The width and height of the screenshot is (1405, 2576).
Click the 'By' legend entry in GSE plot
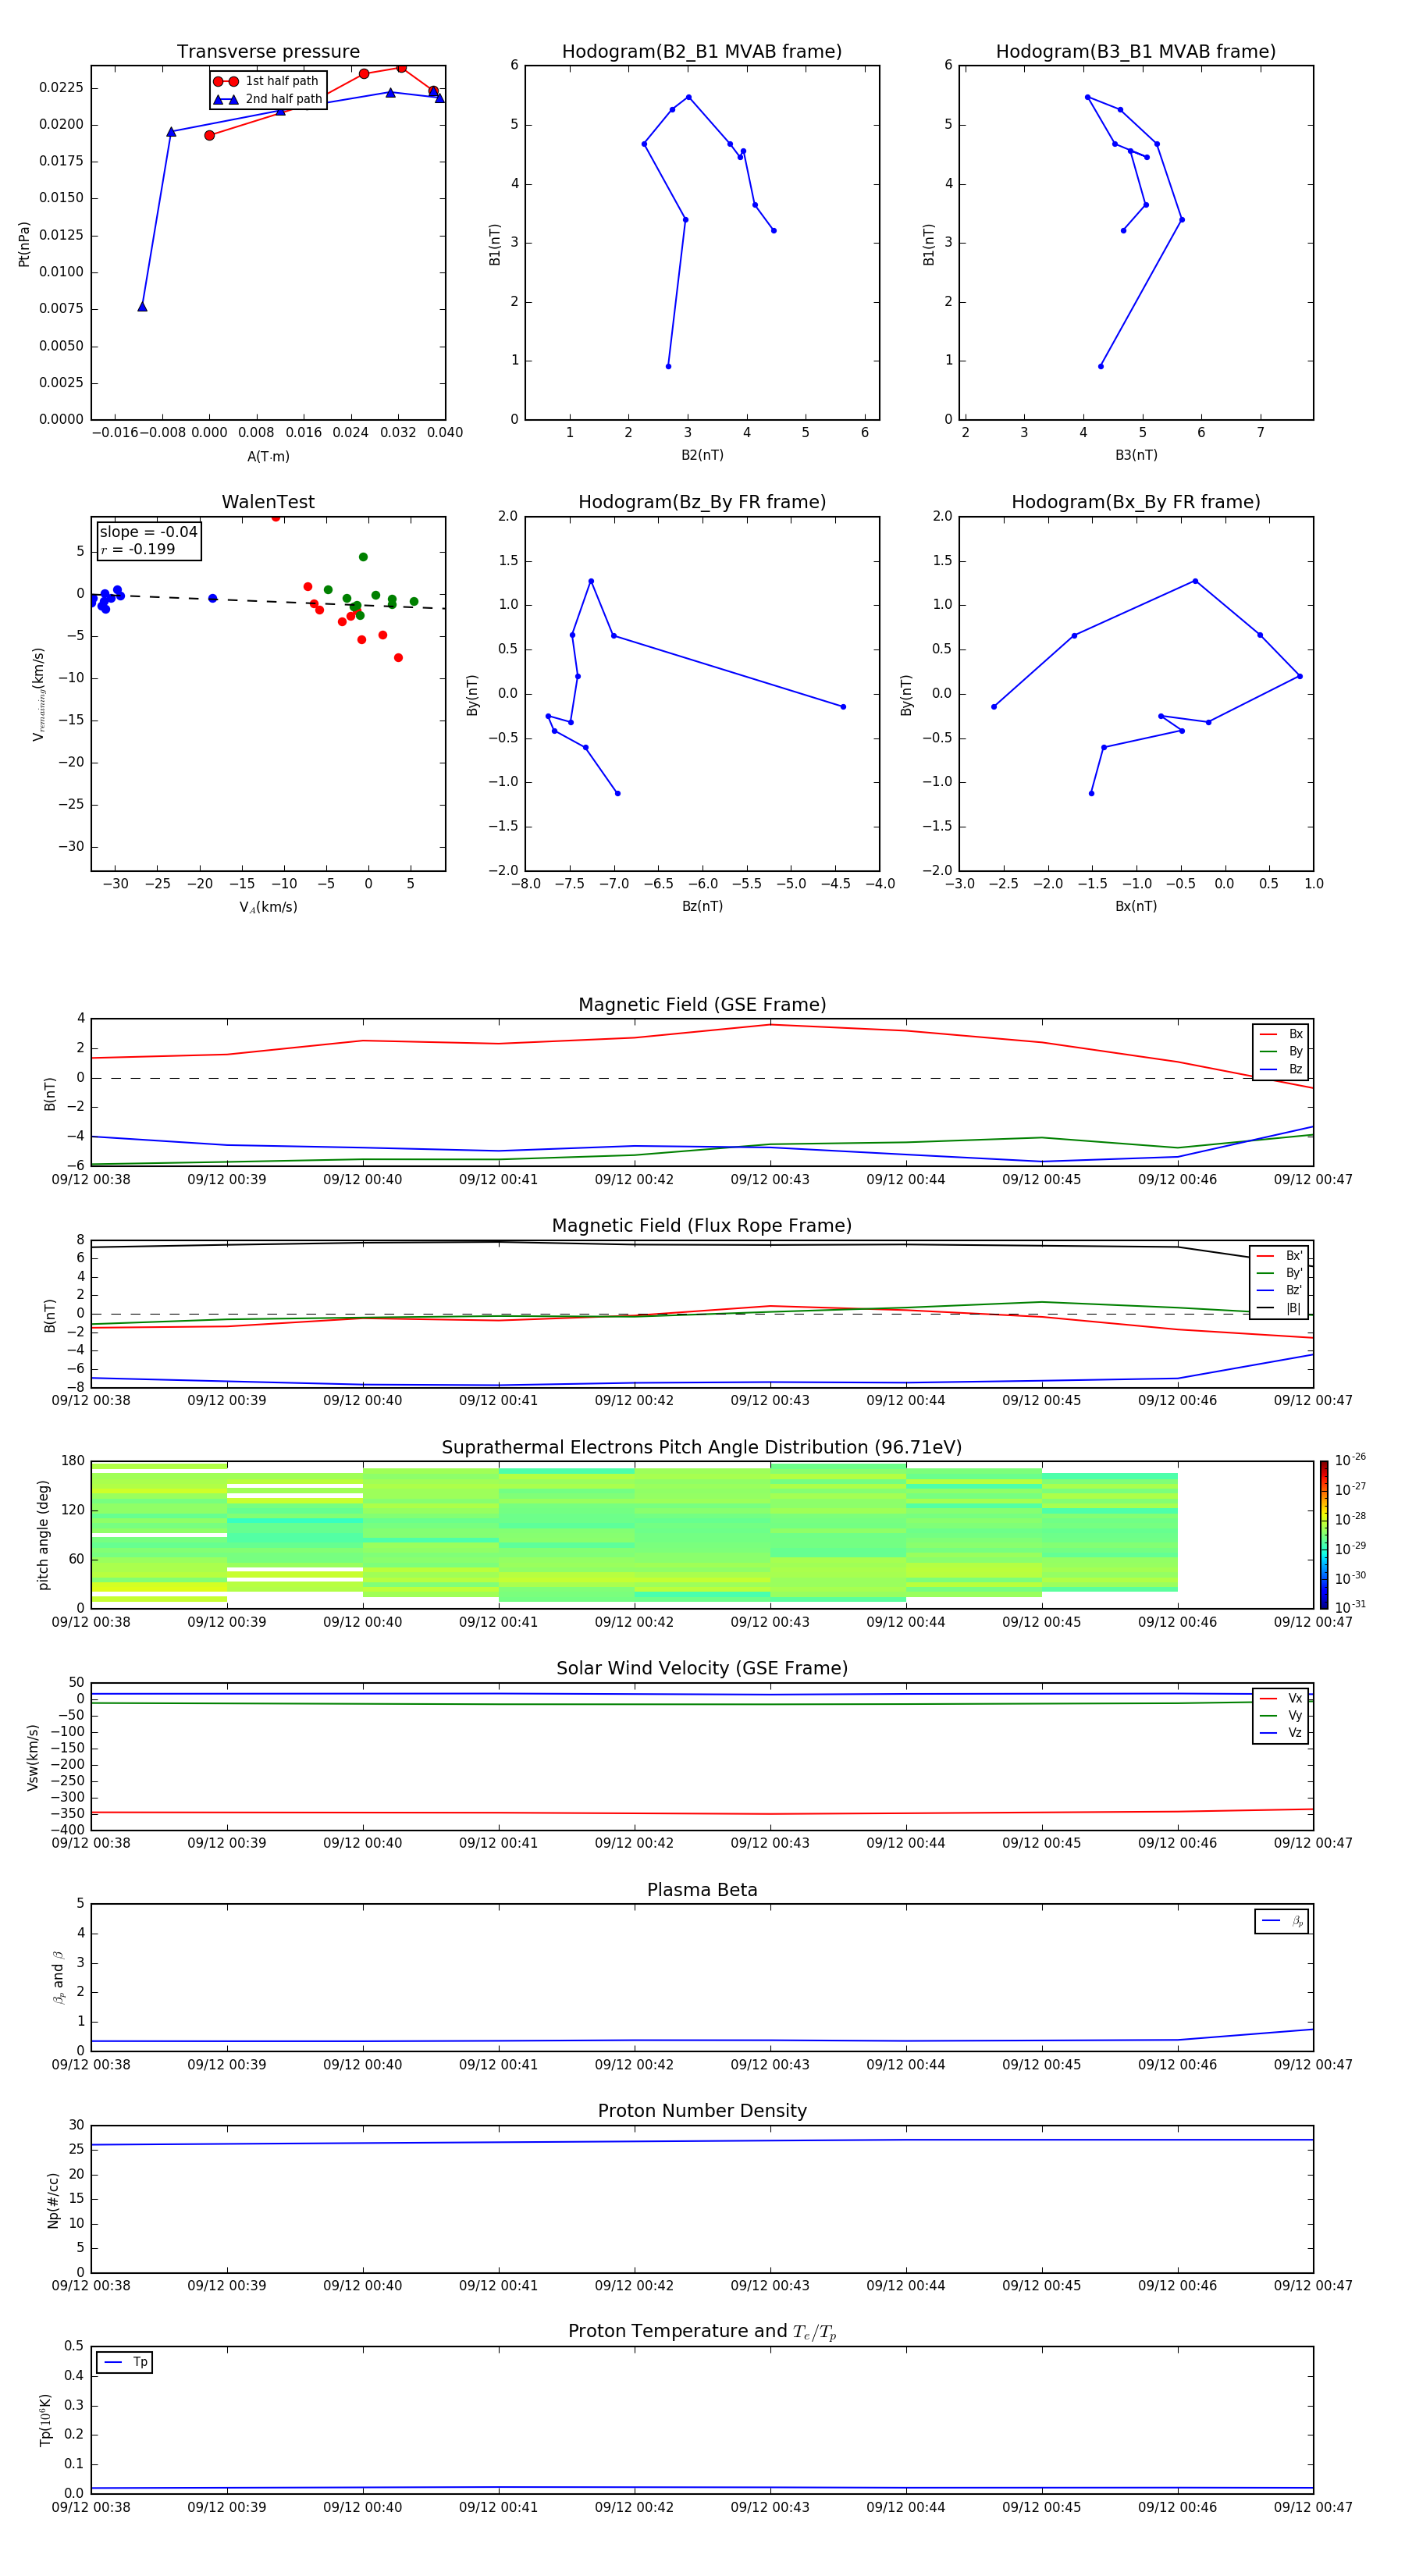click(1281, 1051)
